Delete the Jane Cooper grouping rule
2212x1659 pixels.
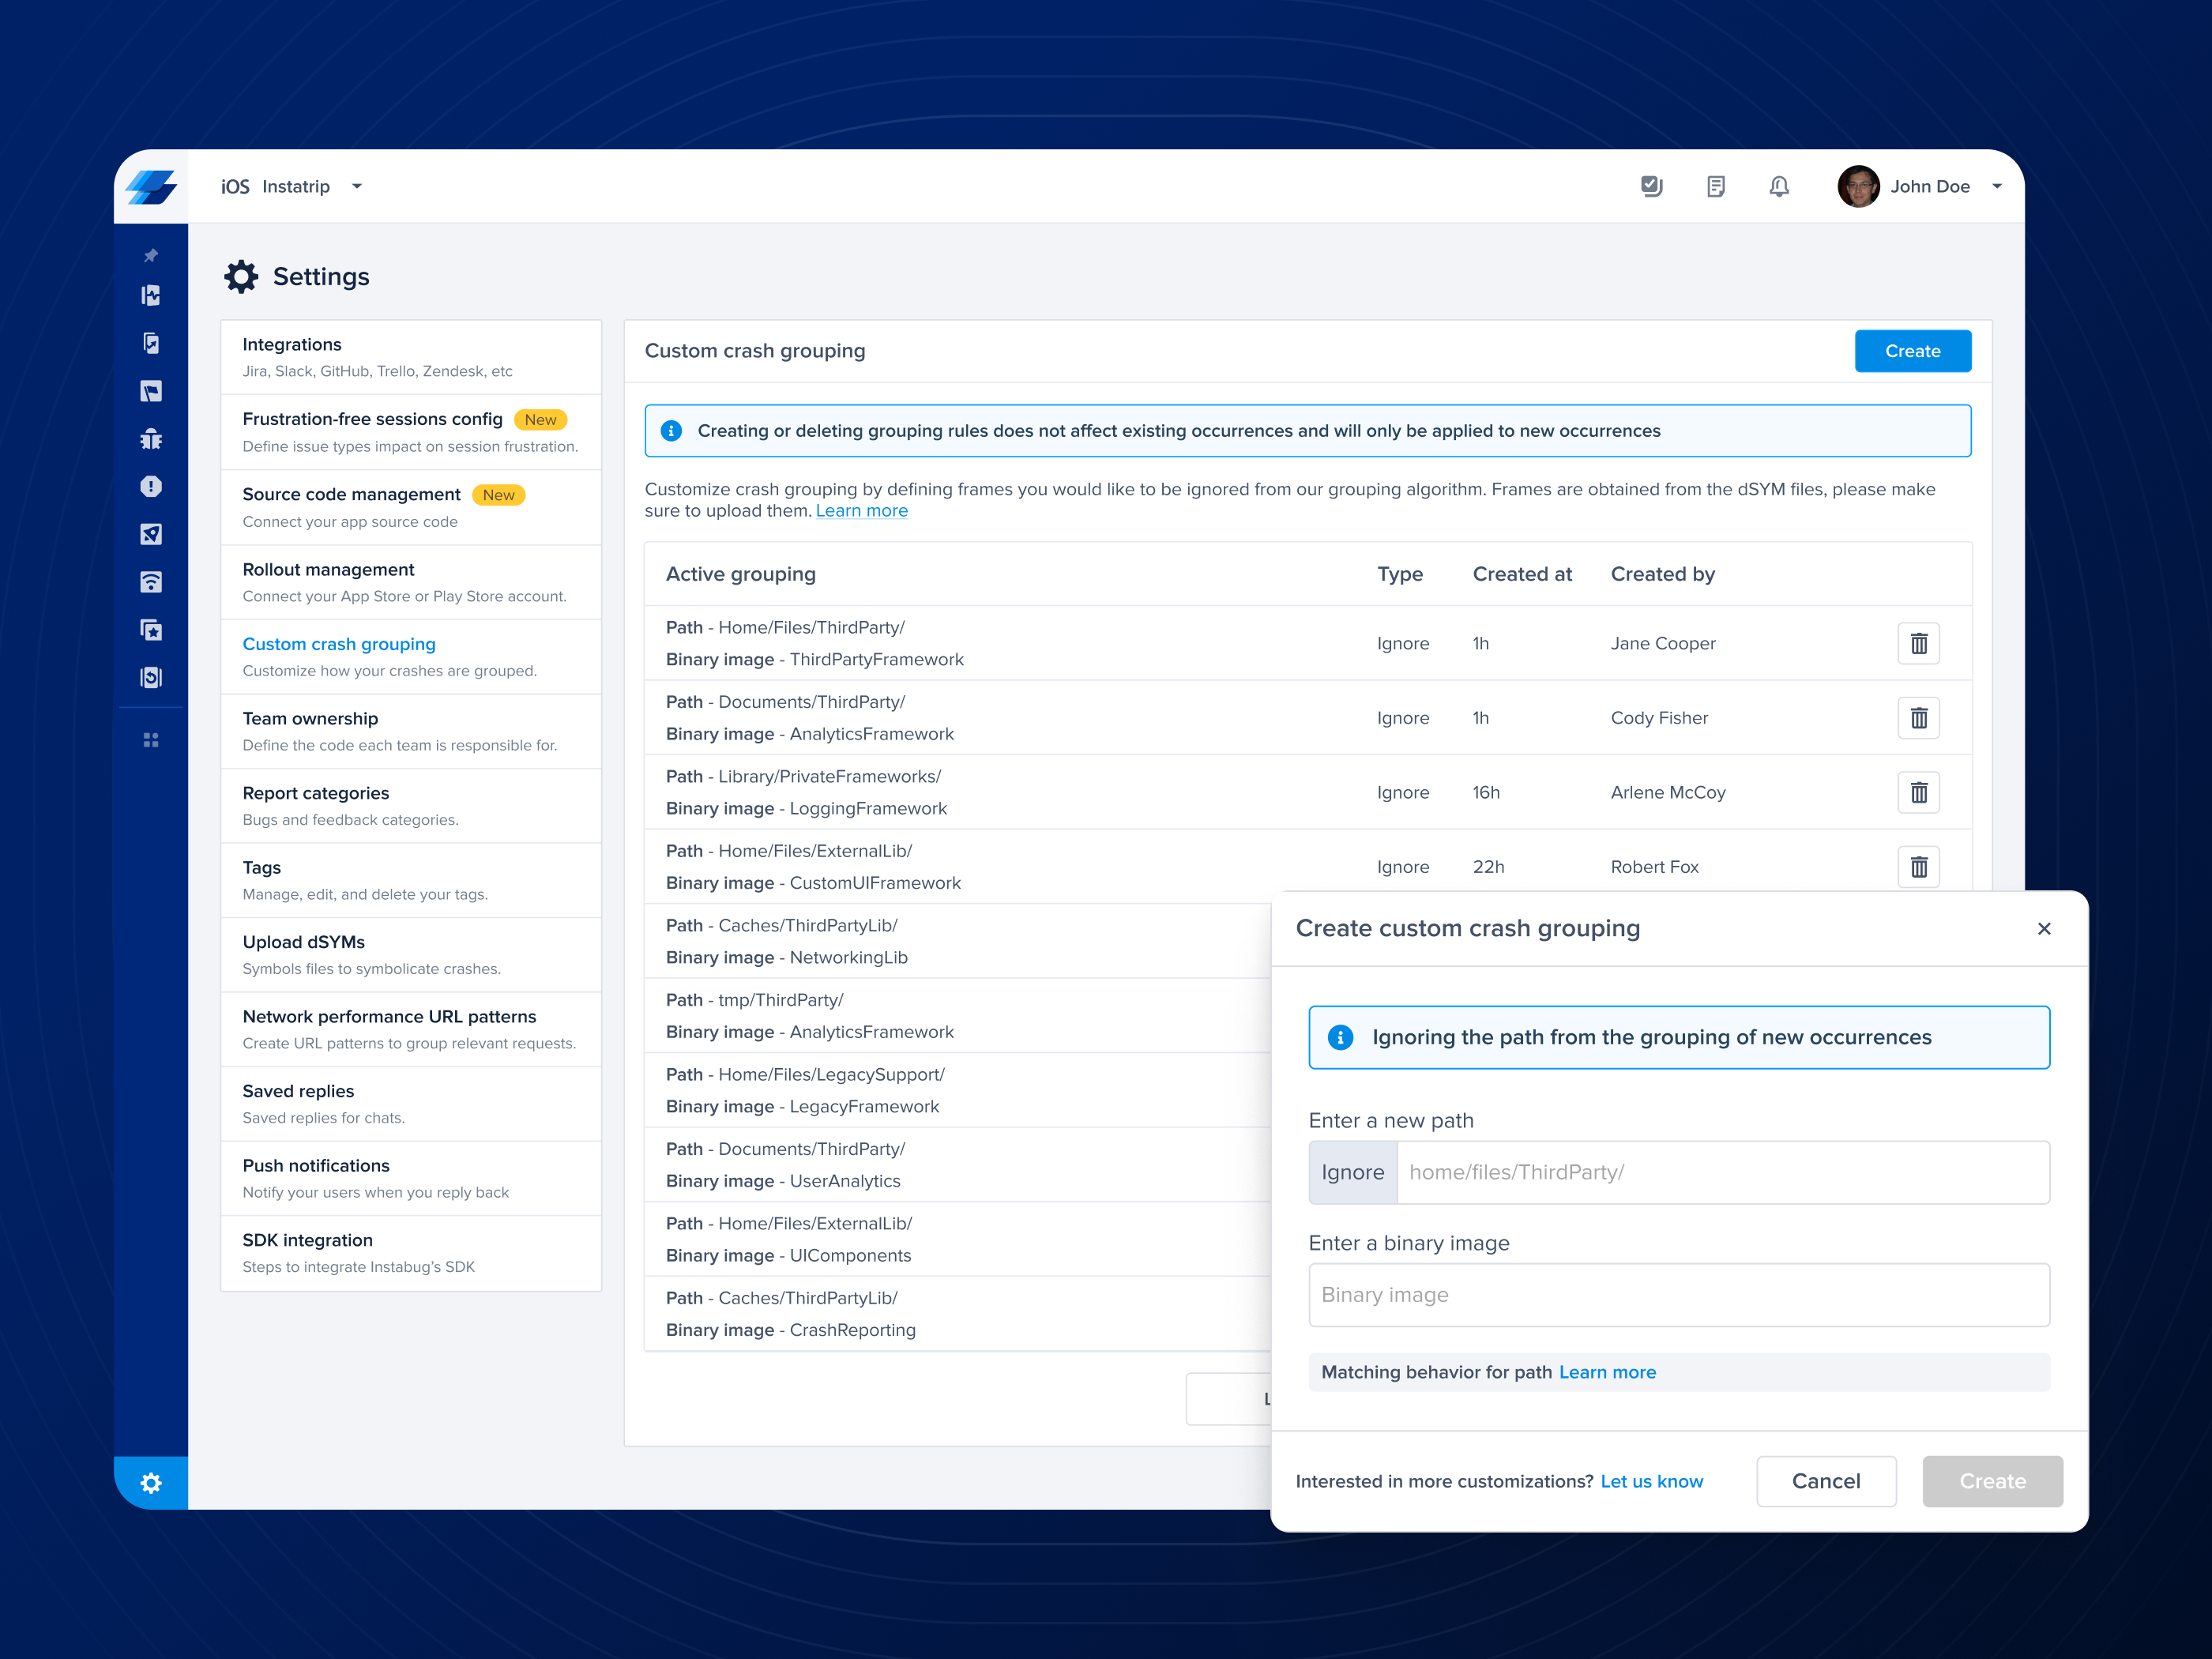[1918, 643]
